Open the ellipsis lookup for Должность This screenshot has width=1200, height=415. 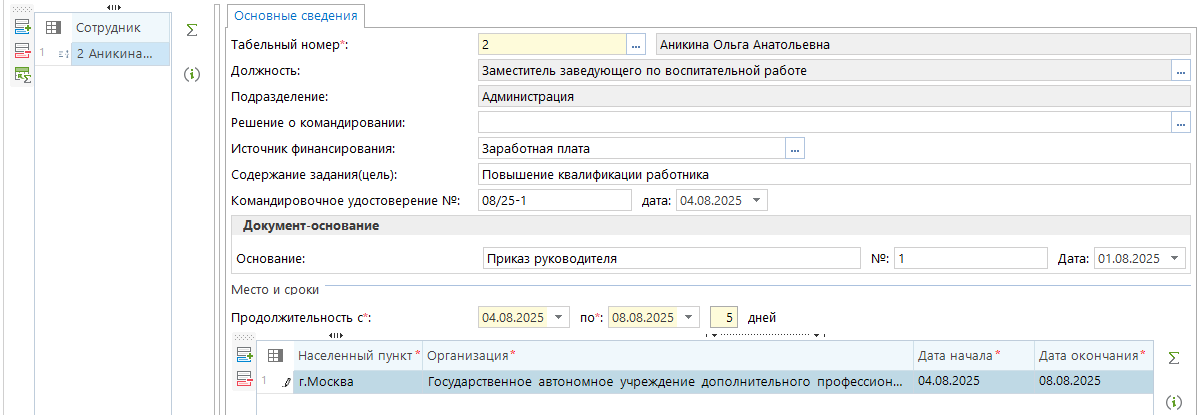coord(1180,71)
